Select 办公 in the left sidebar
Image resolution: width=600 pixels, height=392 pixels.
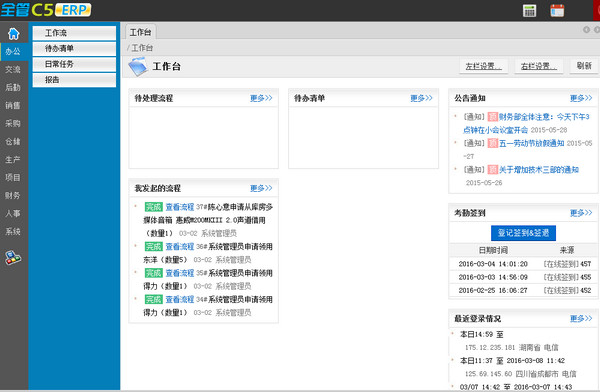tap(13, 52)
